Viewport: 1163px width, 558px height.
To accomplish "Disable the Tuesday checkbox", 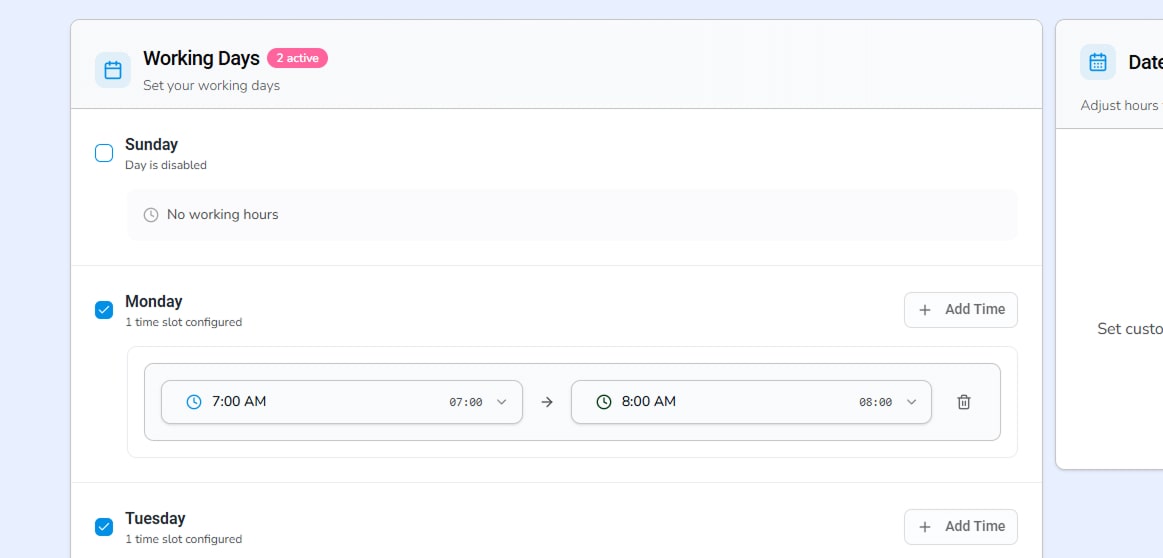I will click(104, 527).
